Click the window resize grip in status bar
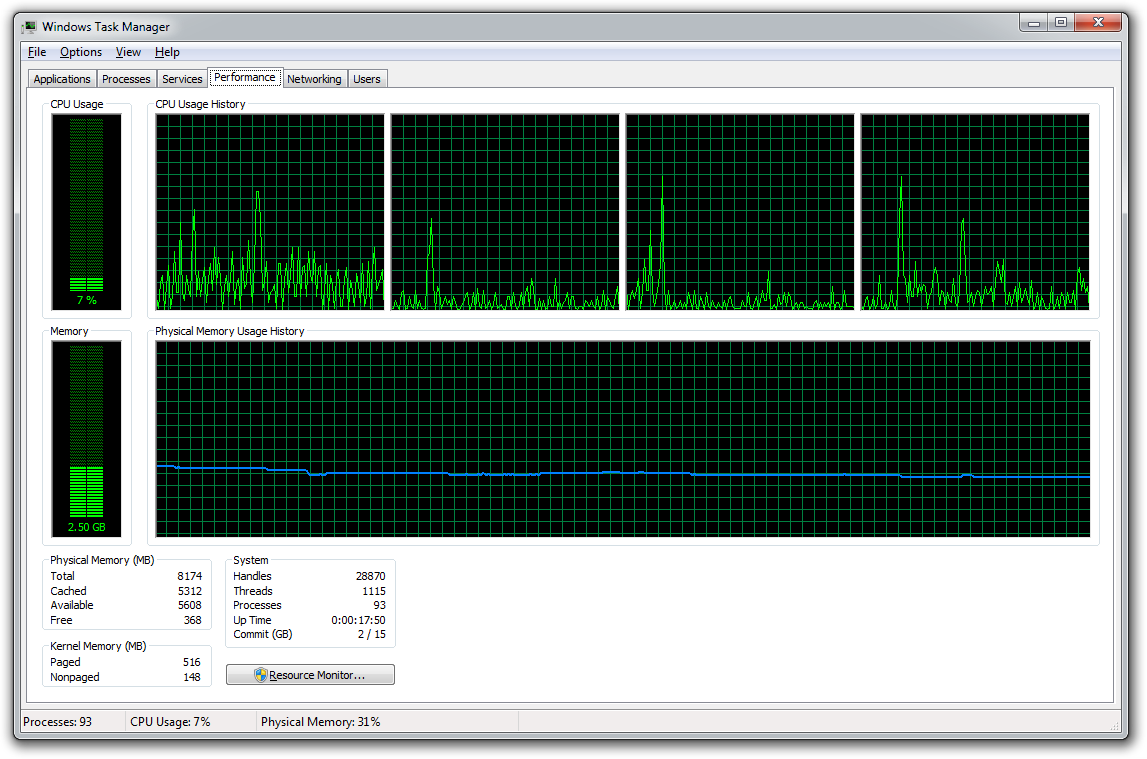This screenshot has width=1147, height=759. pos(1114,725)
